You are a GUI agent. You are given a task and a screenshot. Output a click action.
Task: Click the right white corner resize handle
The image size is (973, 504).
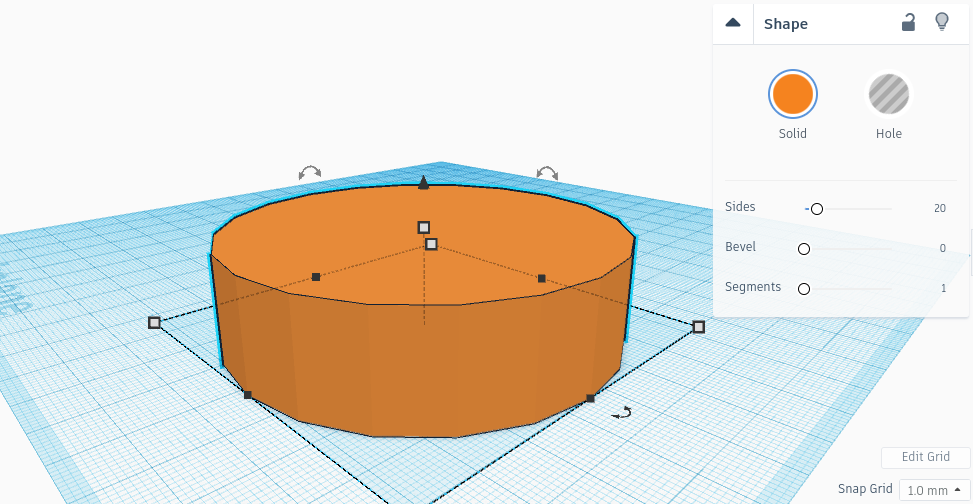click(x=699, y=326)
